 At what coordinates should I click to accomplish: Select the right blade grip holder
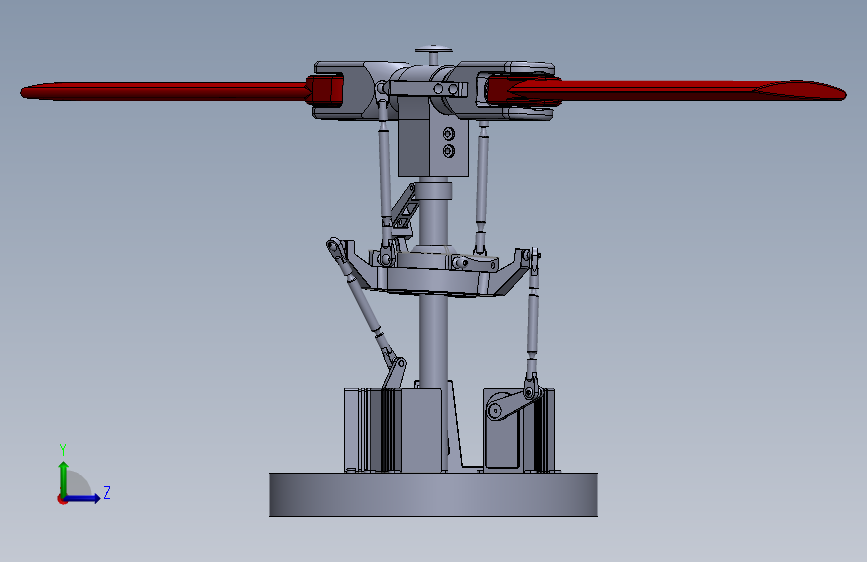[506, 90]
